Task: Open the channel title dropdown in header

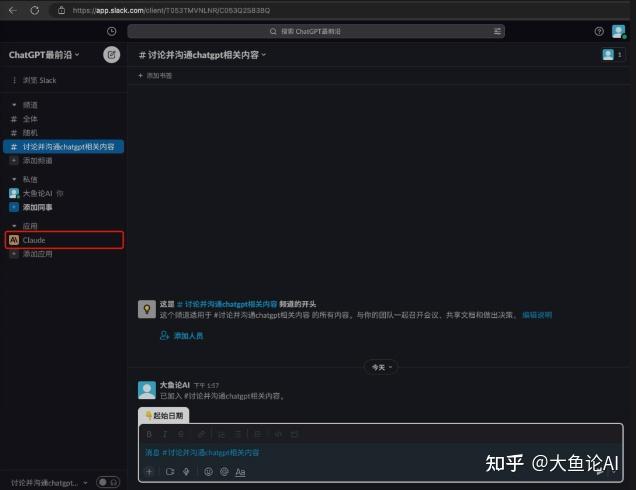Action: pyautogui.click(x=202, y=55)
